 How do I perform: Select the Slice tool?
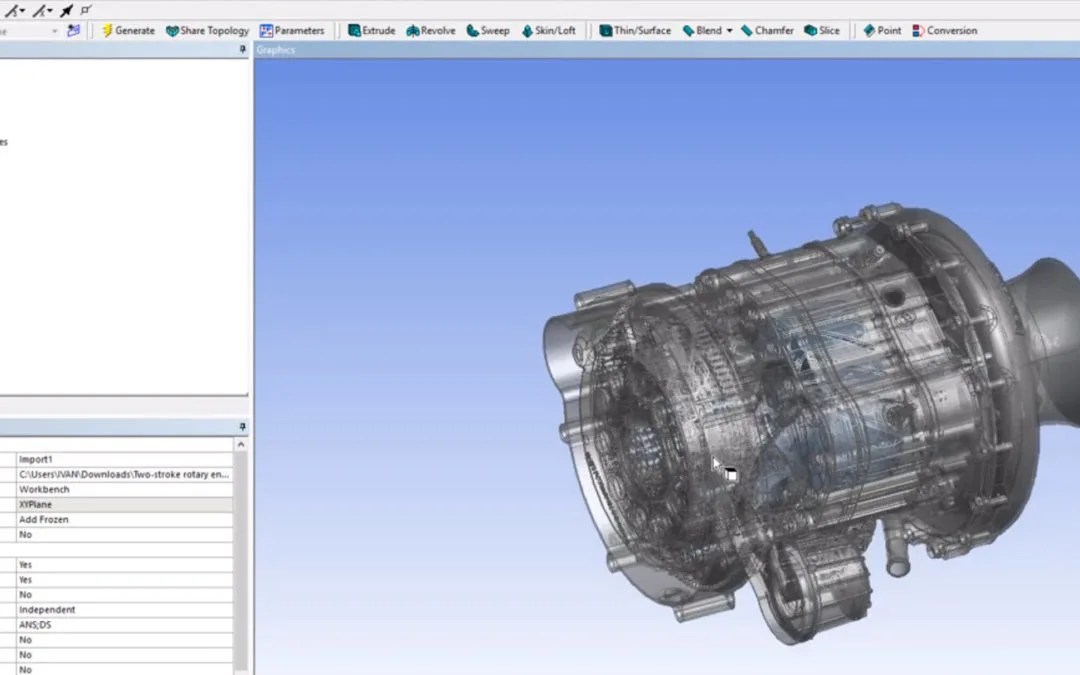pyautogui.click(x=822, y=30)
